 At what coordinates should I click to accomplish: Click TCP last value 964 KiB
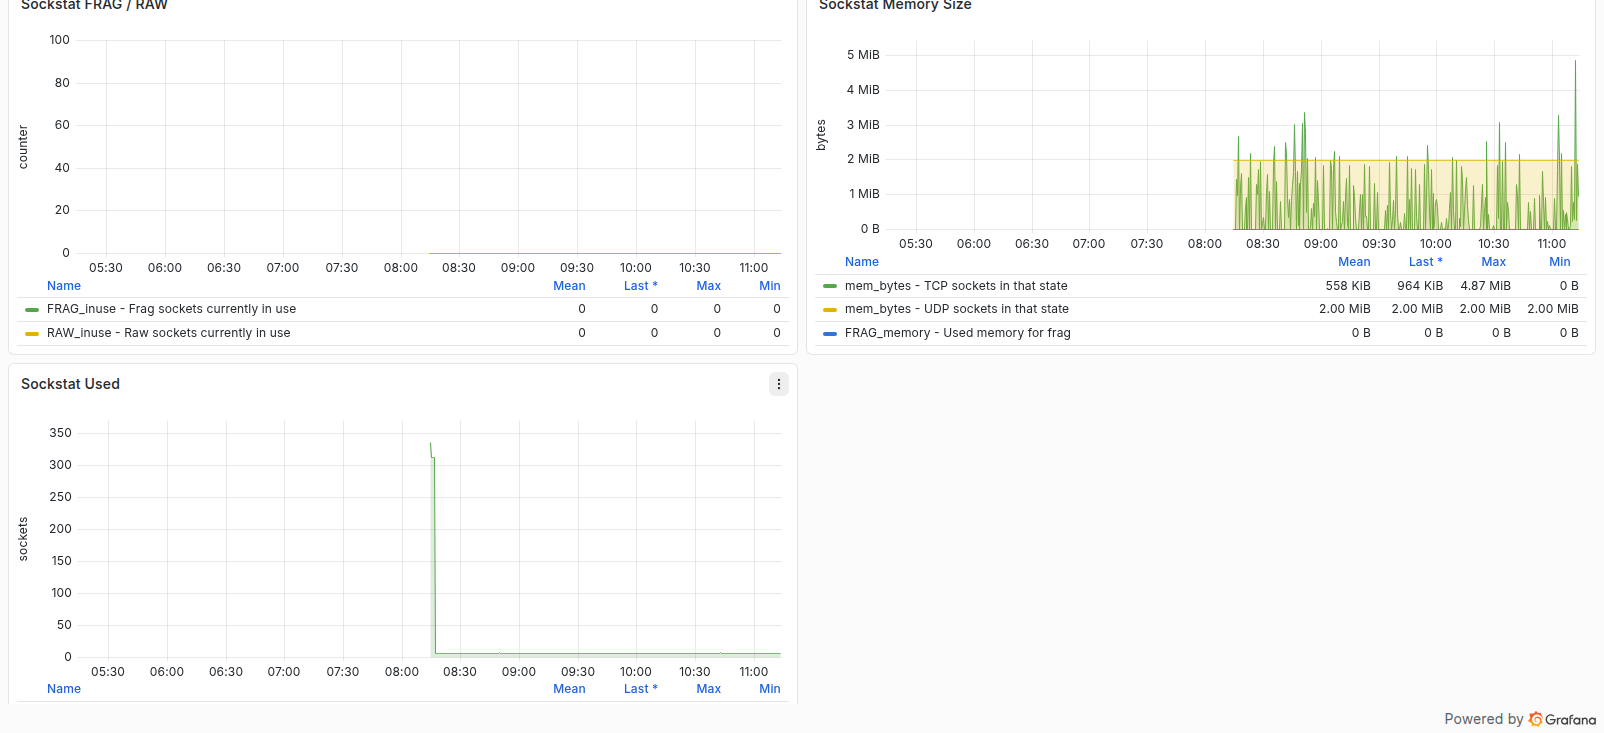[1420, 286]
